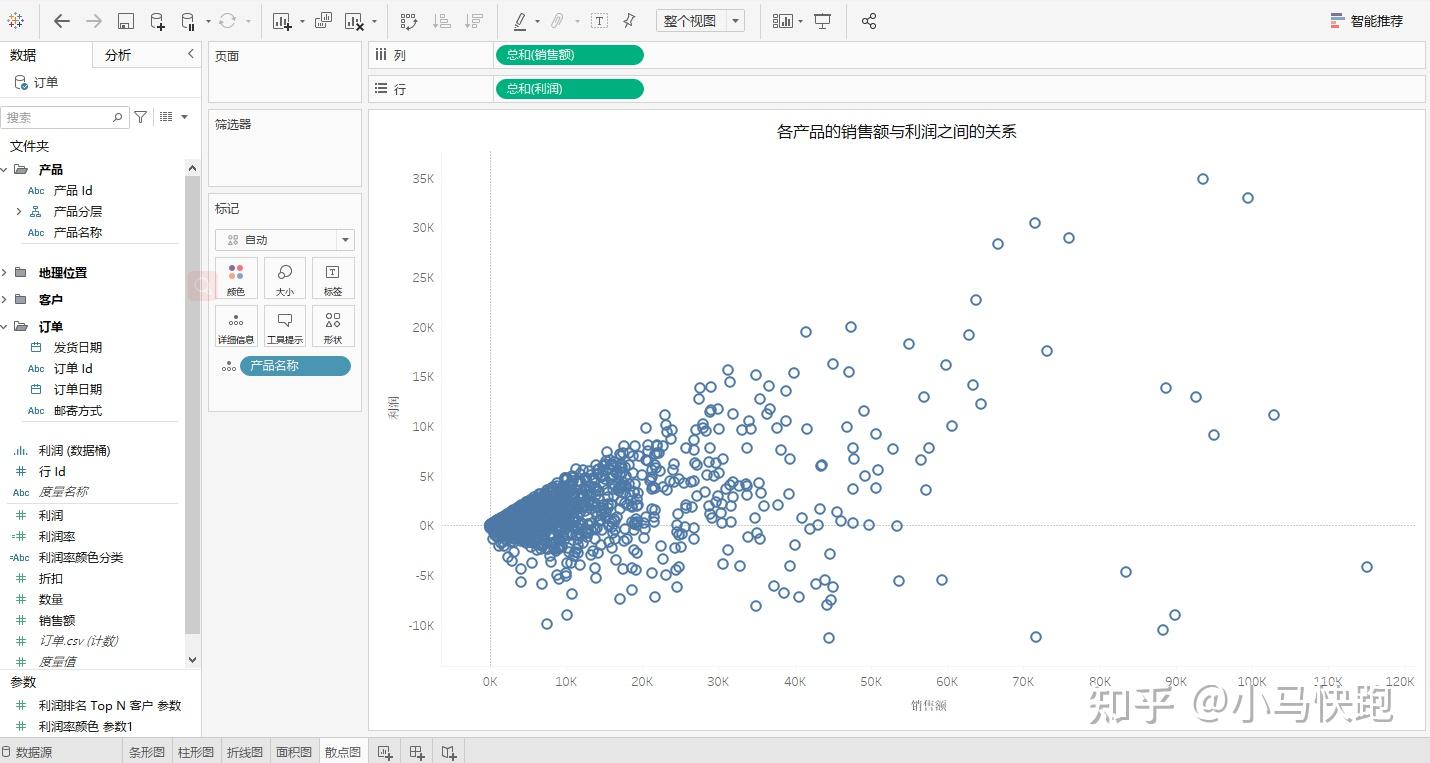Image resolution: width=1430 pixels, height=763 pixels.
Task: Select the 订单 data source
Action: point(37,83)
